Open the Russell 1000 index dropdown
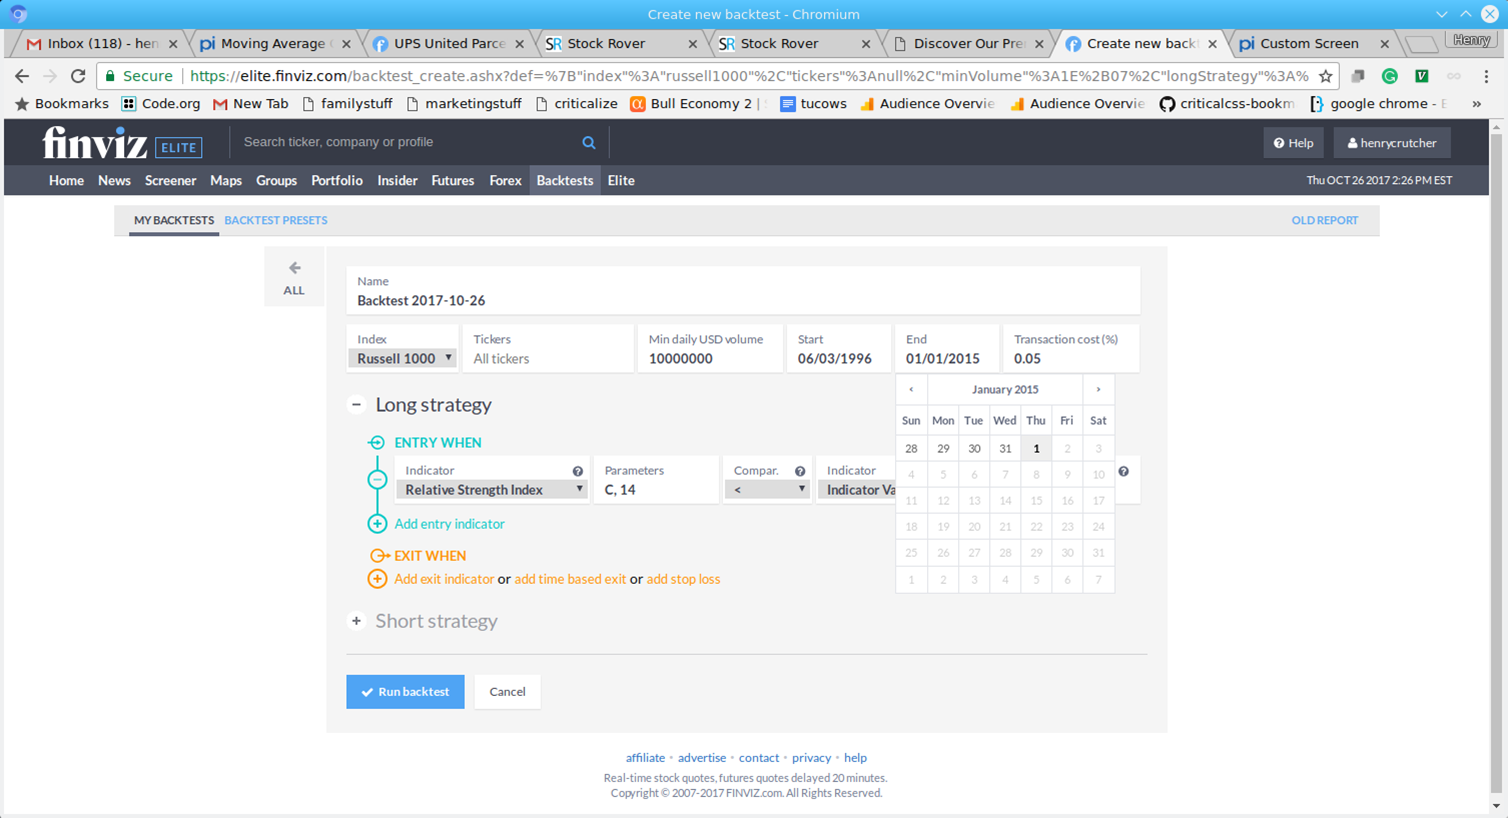Screen dimensions: 1508x818 tap(403, 358)
